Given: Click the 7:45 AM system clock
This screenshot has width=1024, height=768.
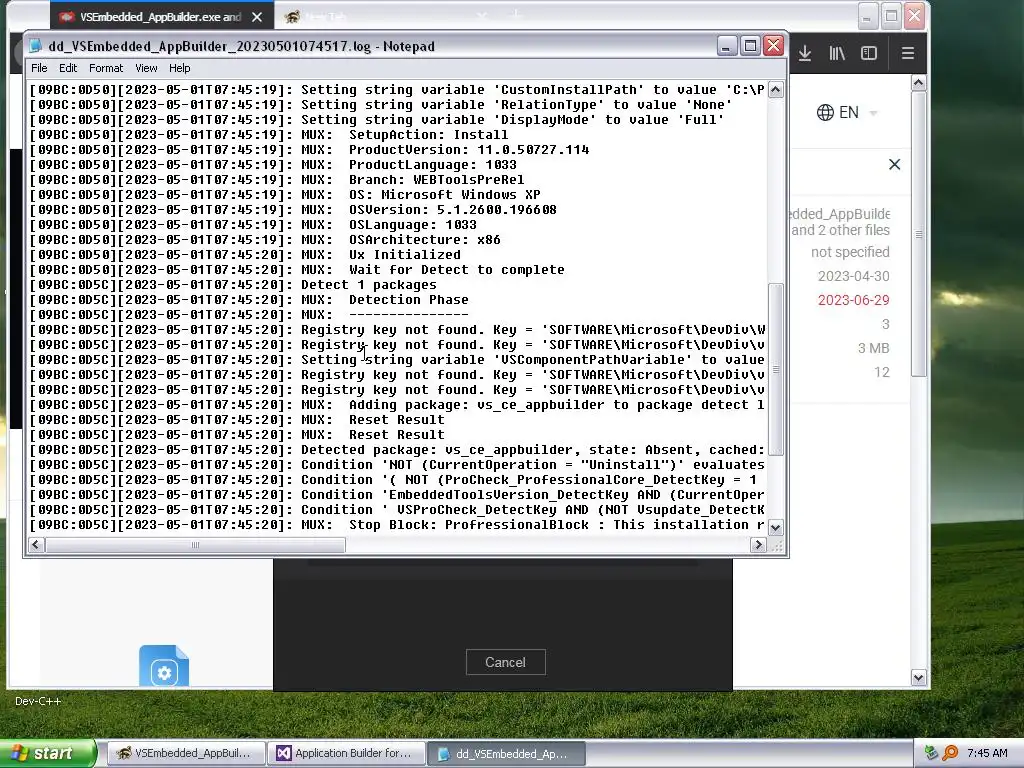Looking at the screenshot, I should 987,753.
